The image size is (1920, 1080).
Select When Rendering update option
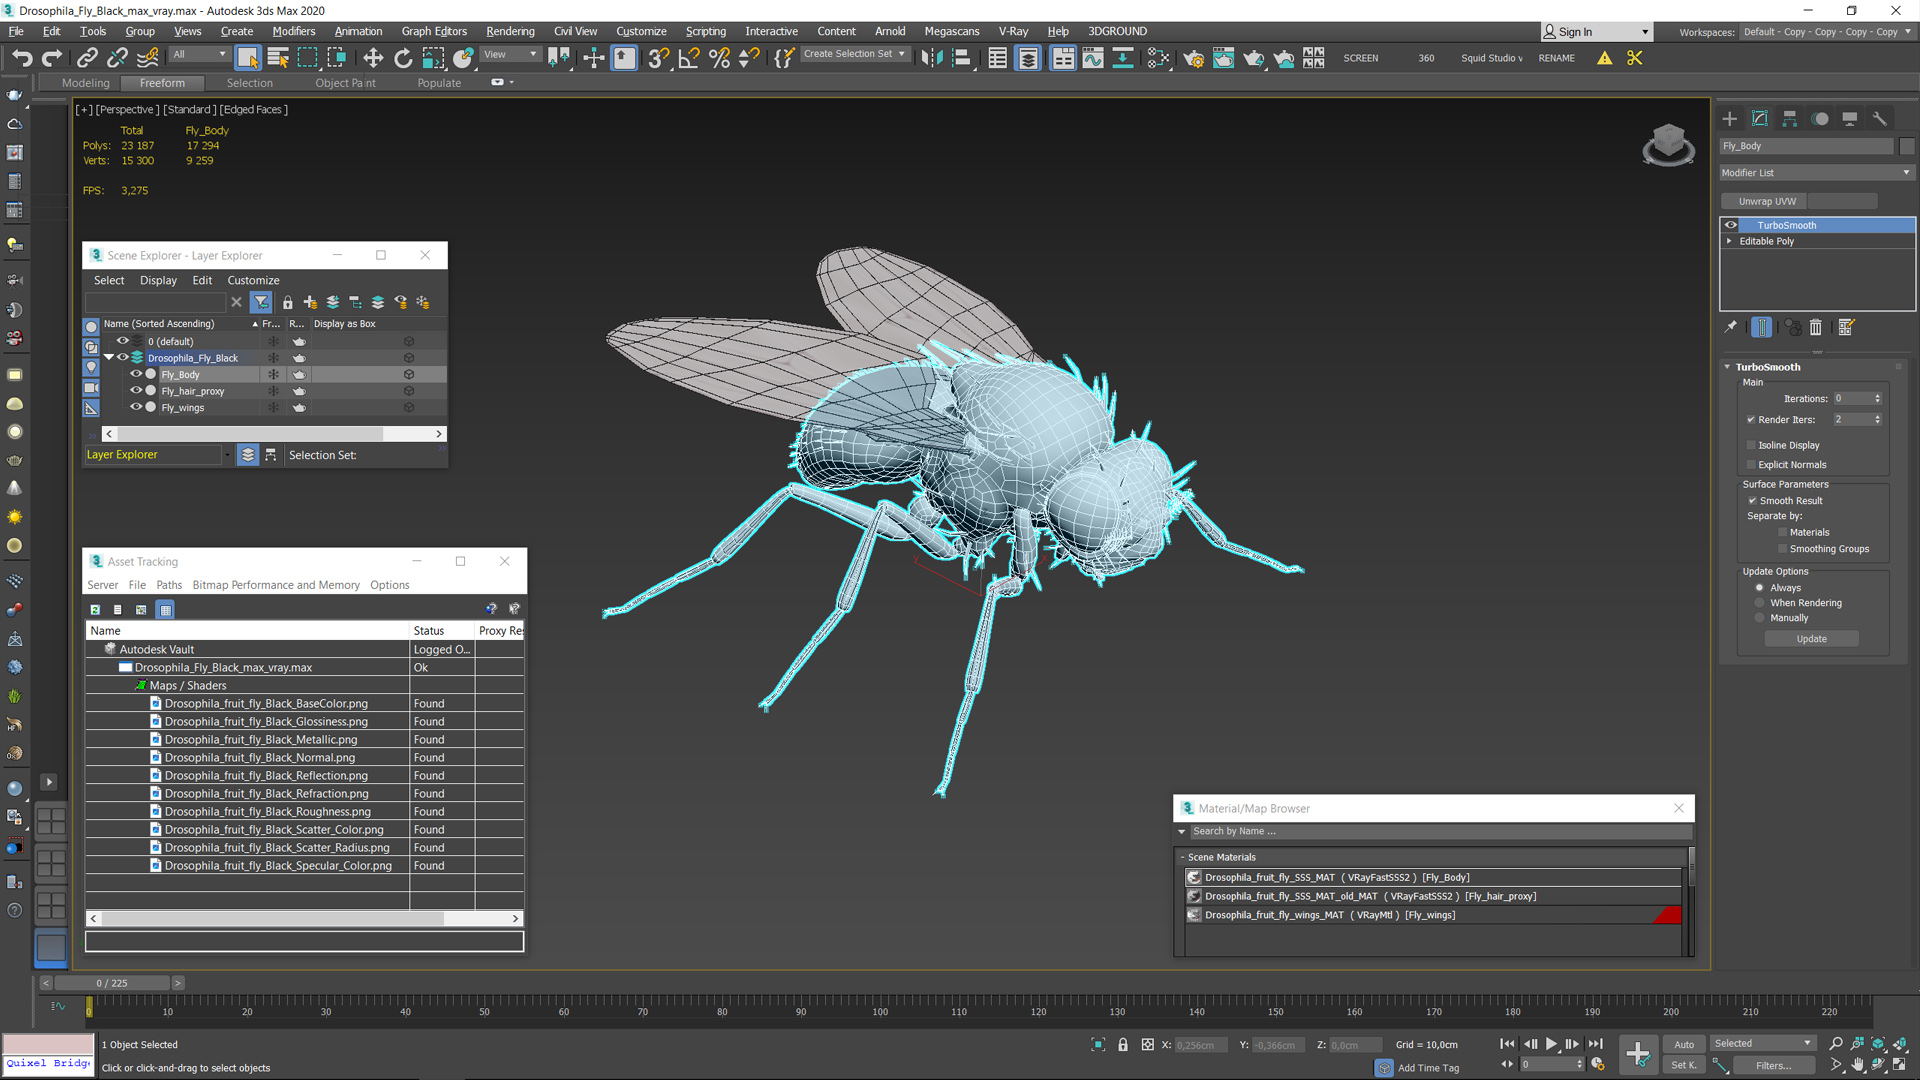[x=1760, y=602]
